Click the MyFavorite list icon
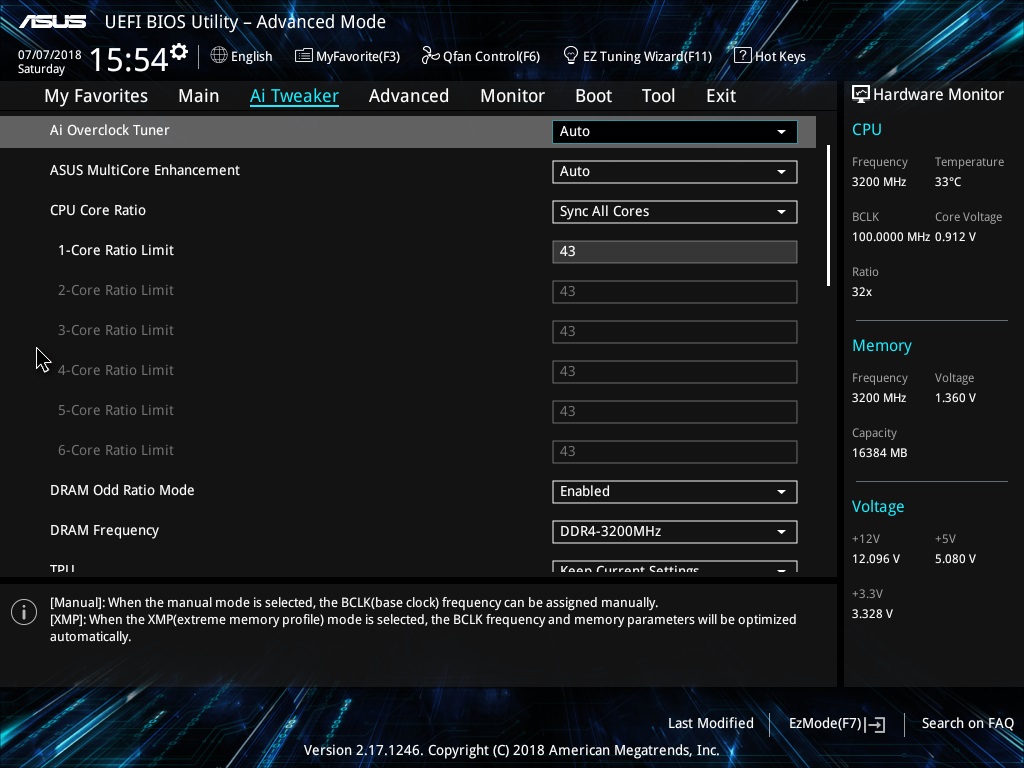The width and height of the screenshot is (1024, 768). (304, 56)
